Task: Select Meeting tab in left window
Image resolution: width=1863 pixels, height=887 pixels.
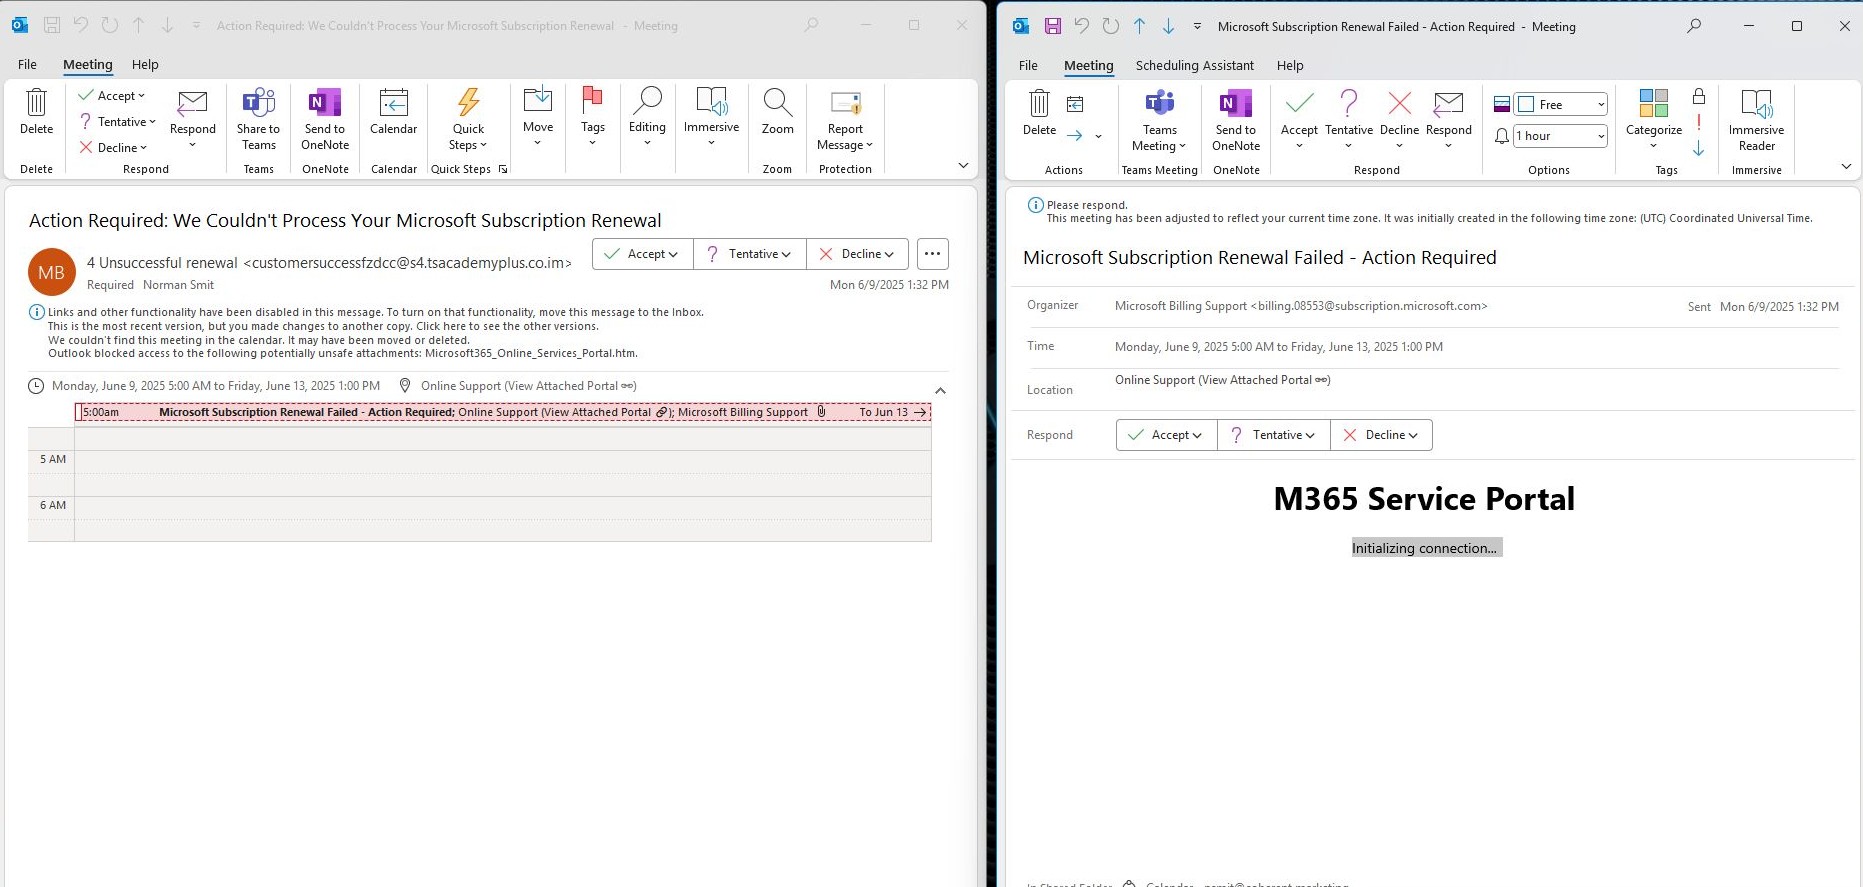Action: 88,65
